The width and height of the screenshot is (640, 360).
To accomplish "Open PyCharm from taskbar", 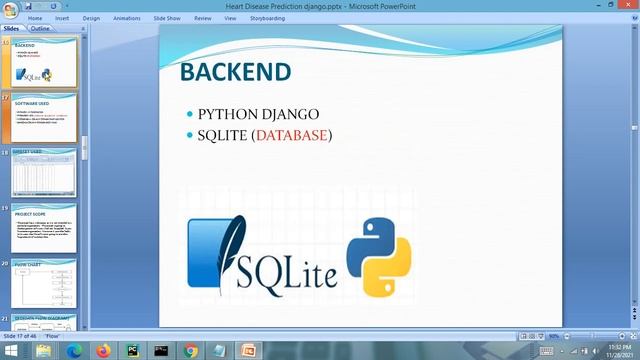I will pyautogui.click(x=132, y=351).
